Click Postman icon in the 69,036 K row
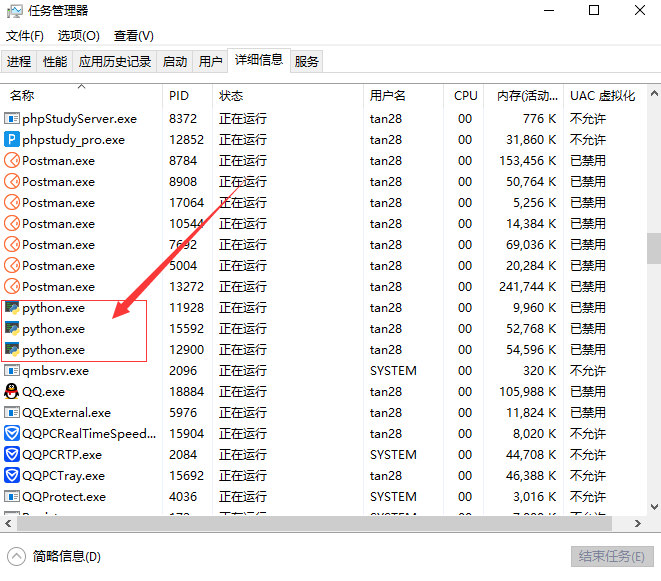Screen dimensions: 661x581 12,245
